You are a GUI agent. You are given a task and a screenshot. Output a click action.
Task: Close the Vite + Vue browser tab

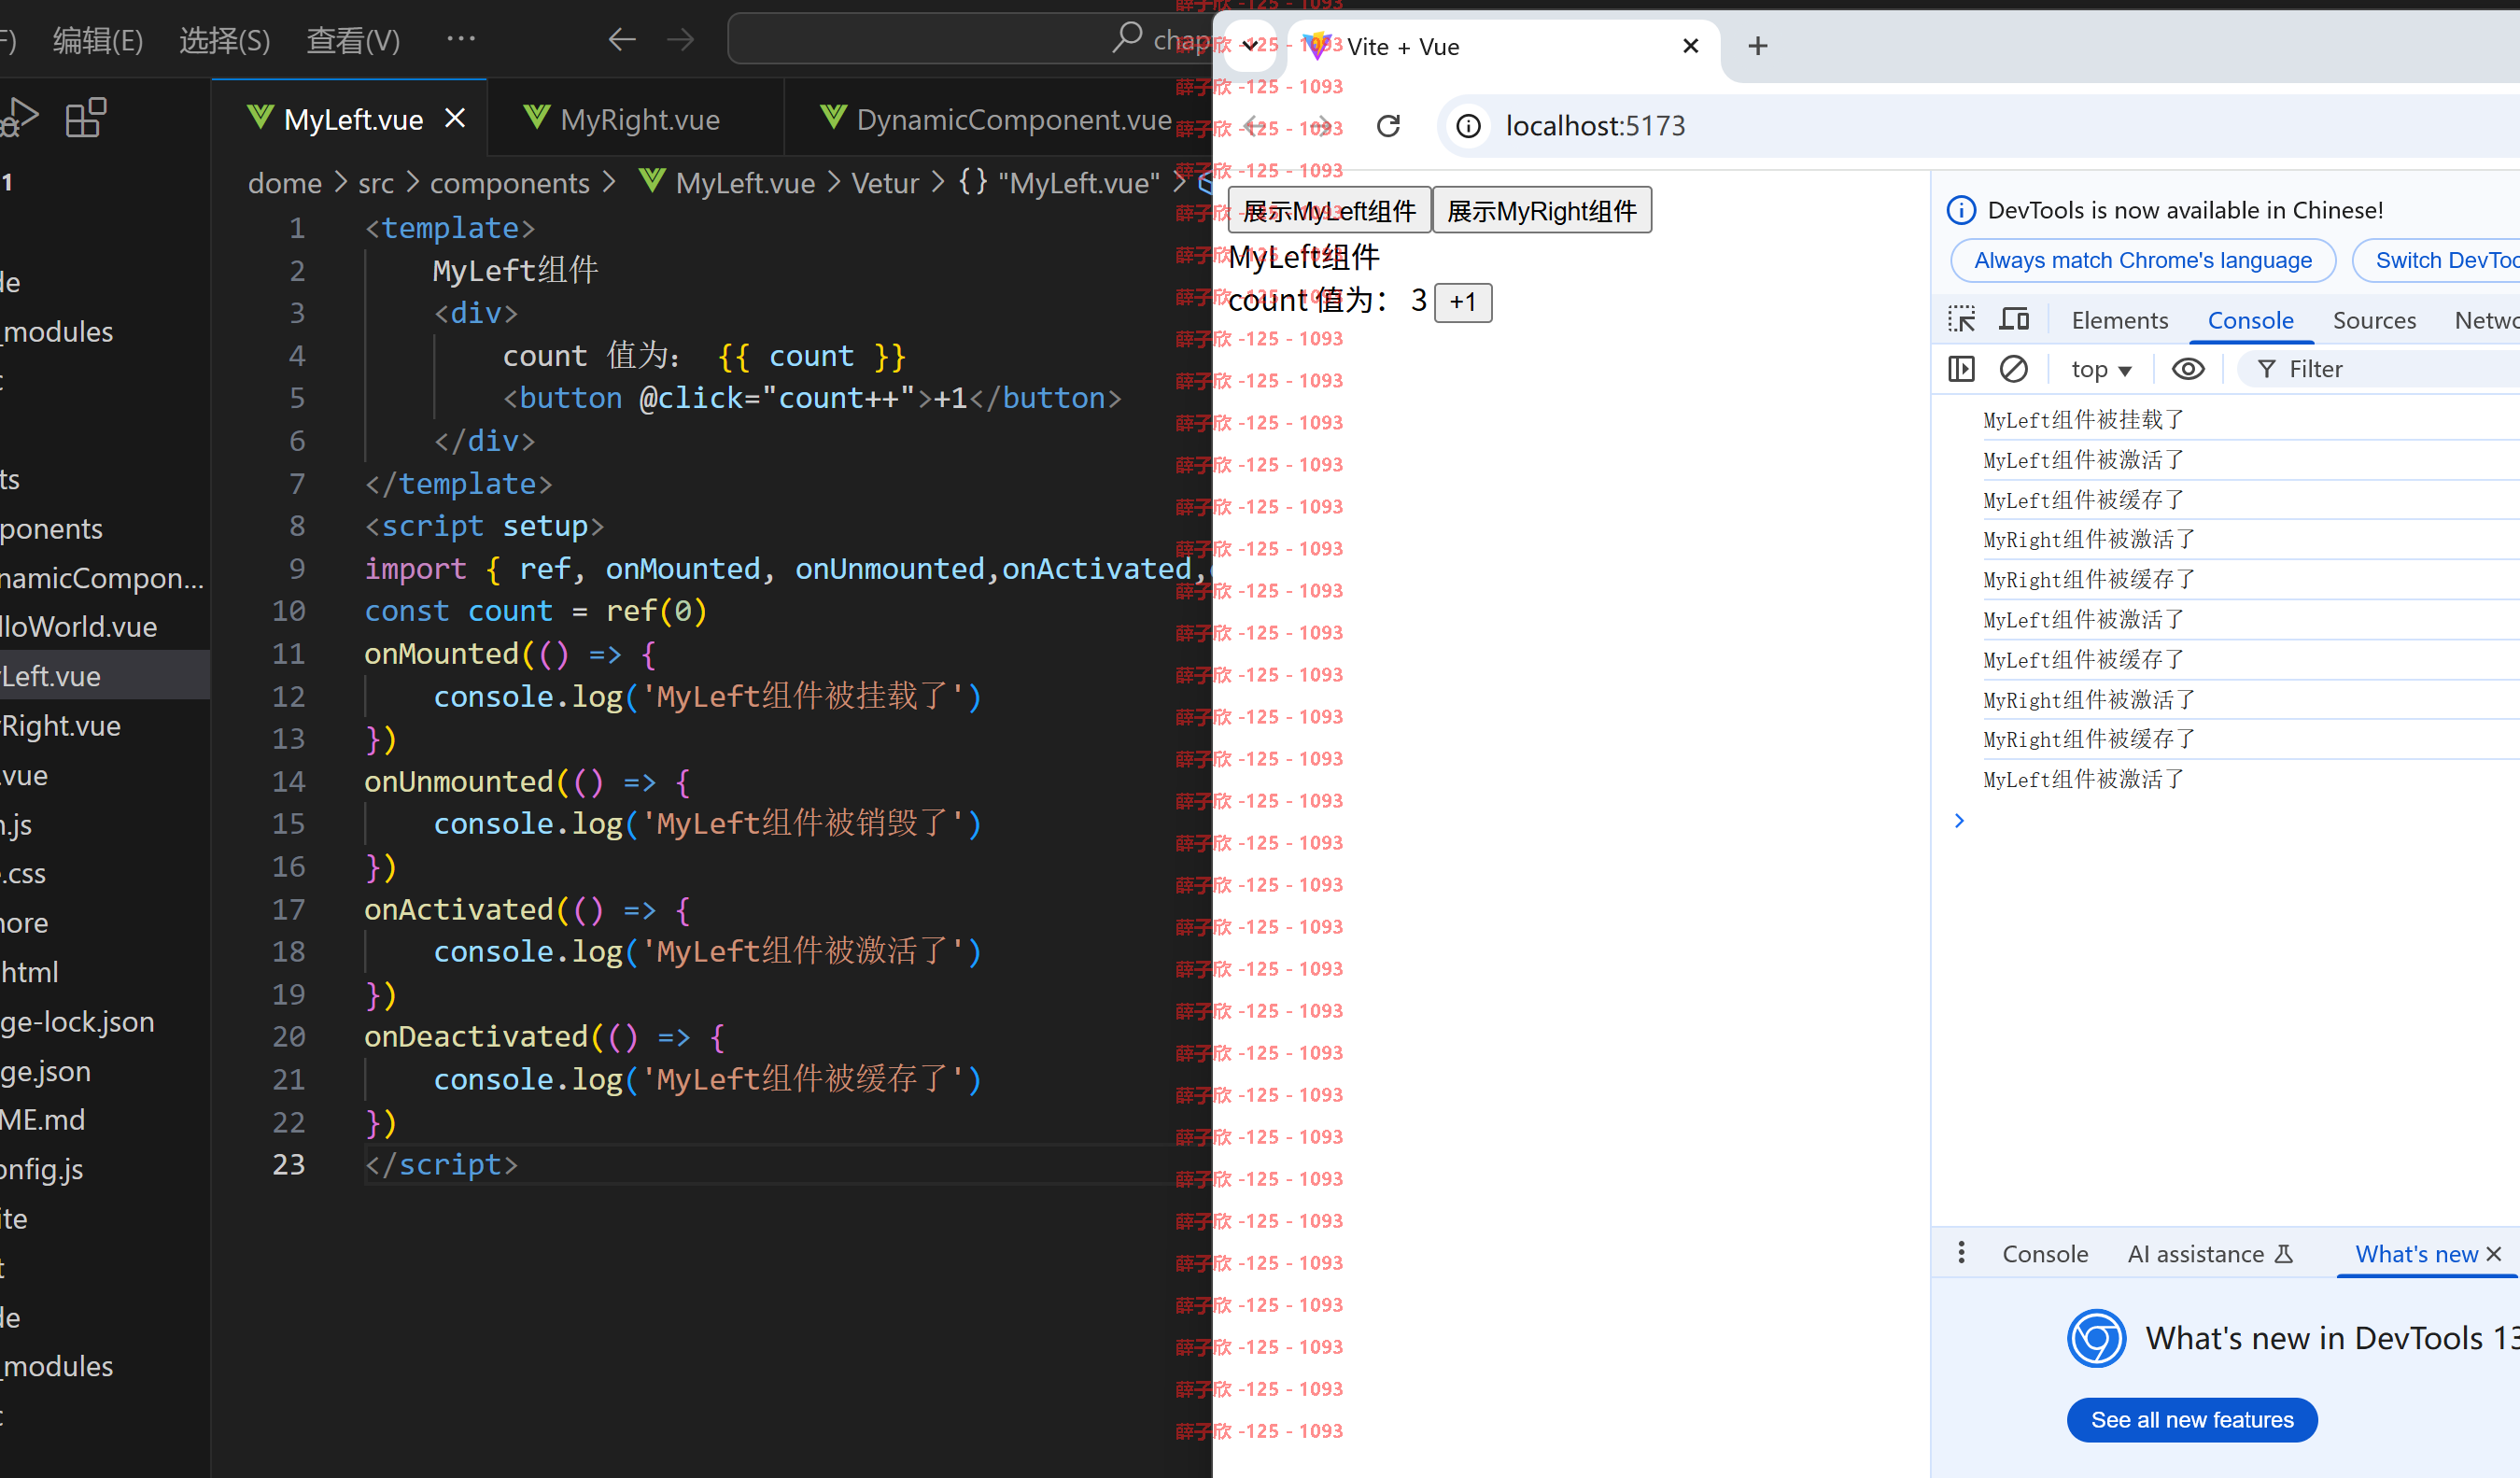(x=1691, y=46)
